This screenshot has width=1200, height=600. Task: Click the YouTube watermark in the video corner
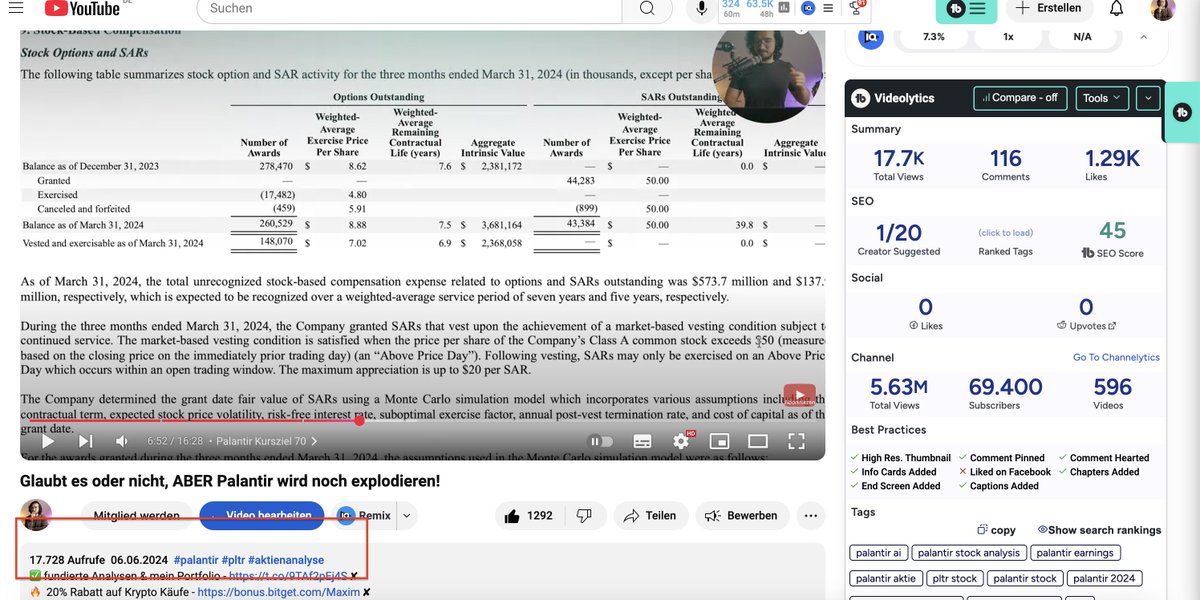coord(799,396)
